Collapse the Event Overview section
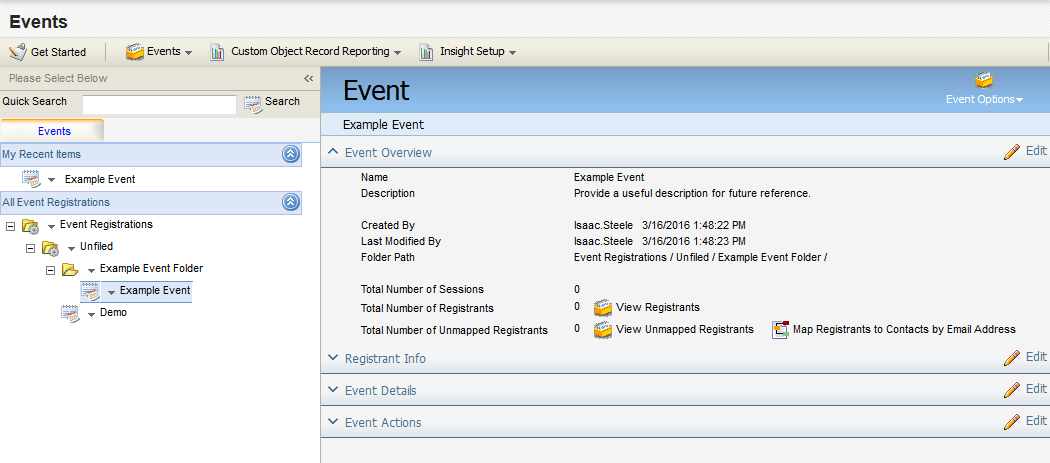 tap(333, 152)
